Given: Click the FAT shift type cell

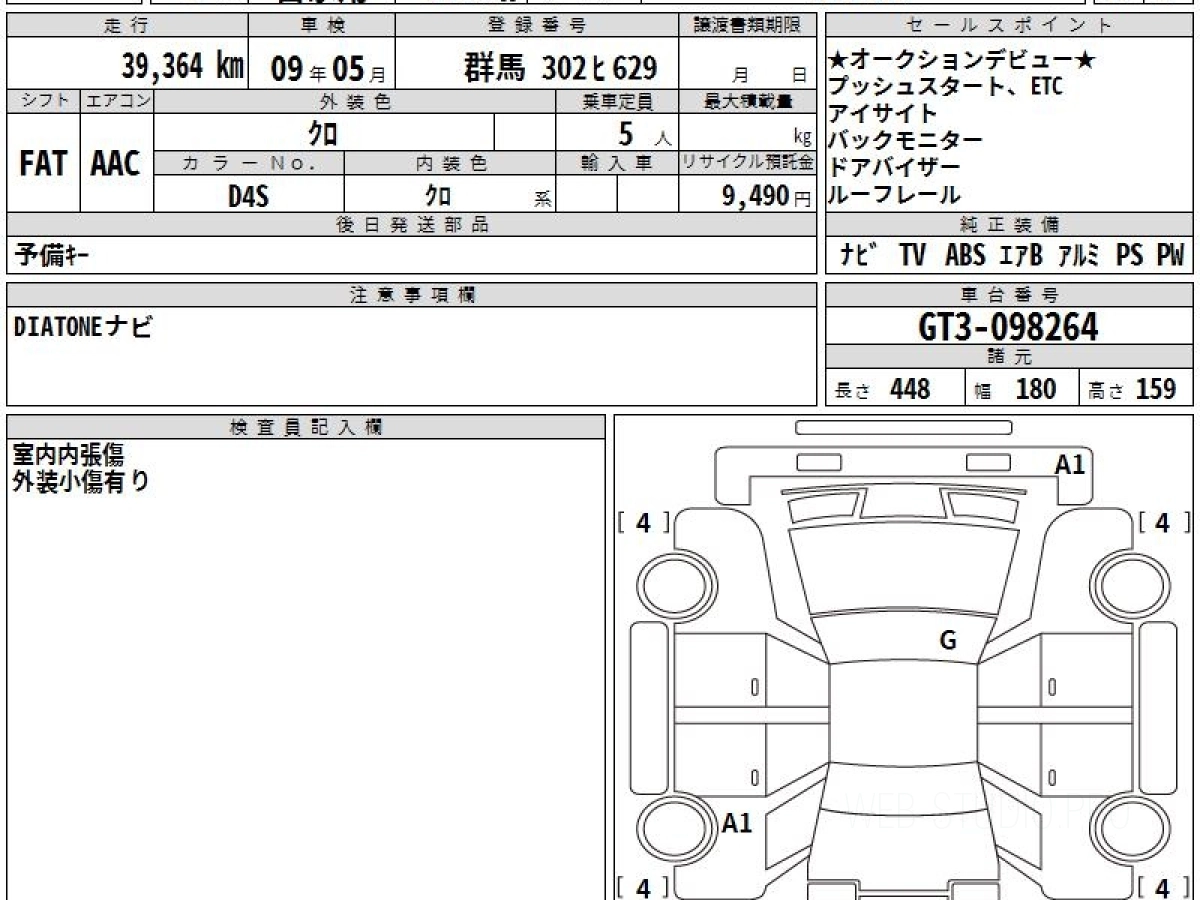Looking at the screenshot, I should (x=43, y=165).
